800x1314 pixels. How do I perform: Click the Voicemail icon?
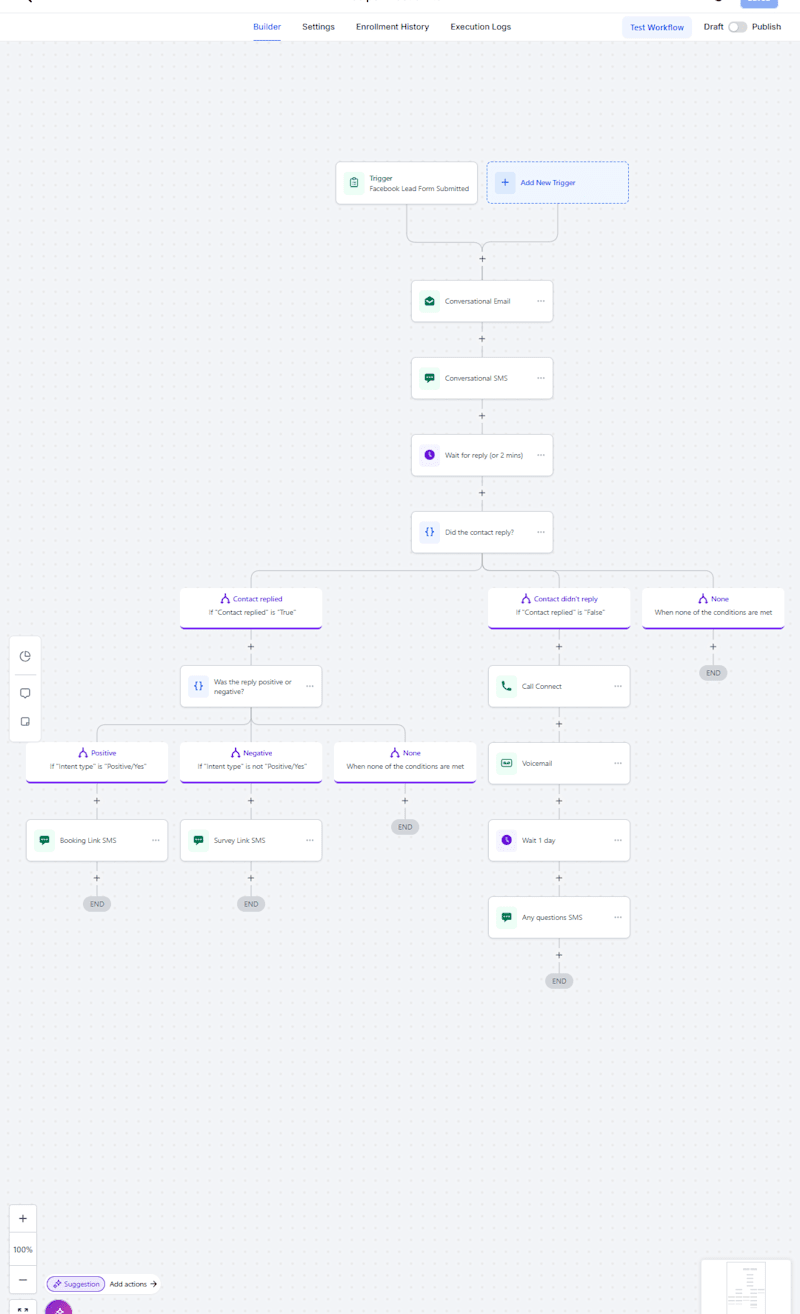[507, 763]
